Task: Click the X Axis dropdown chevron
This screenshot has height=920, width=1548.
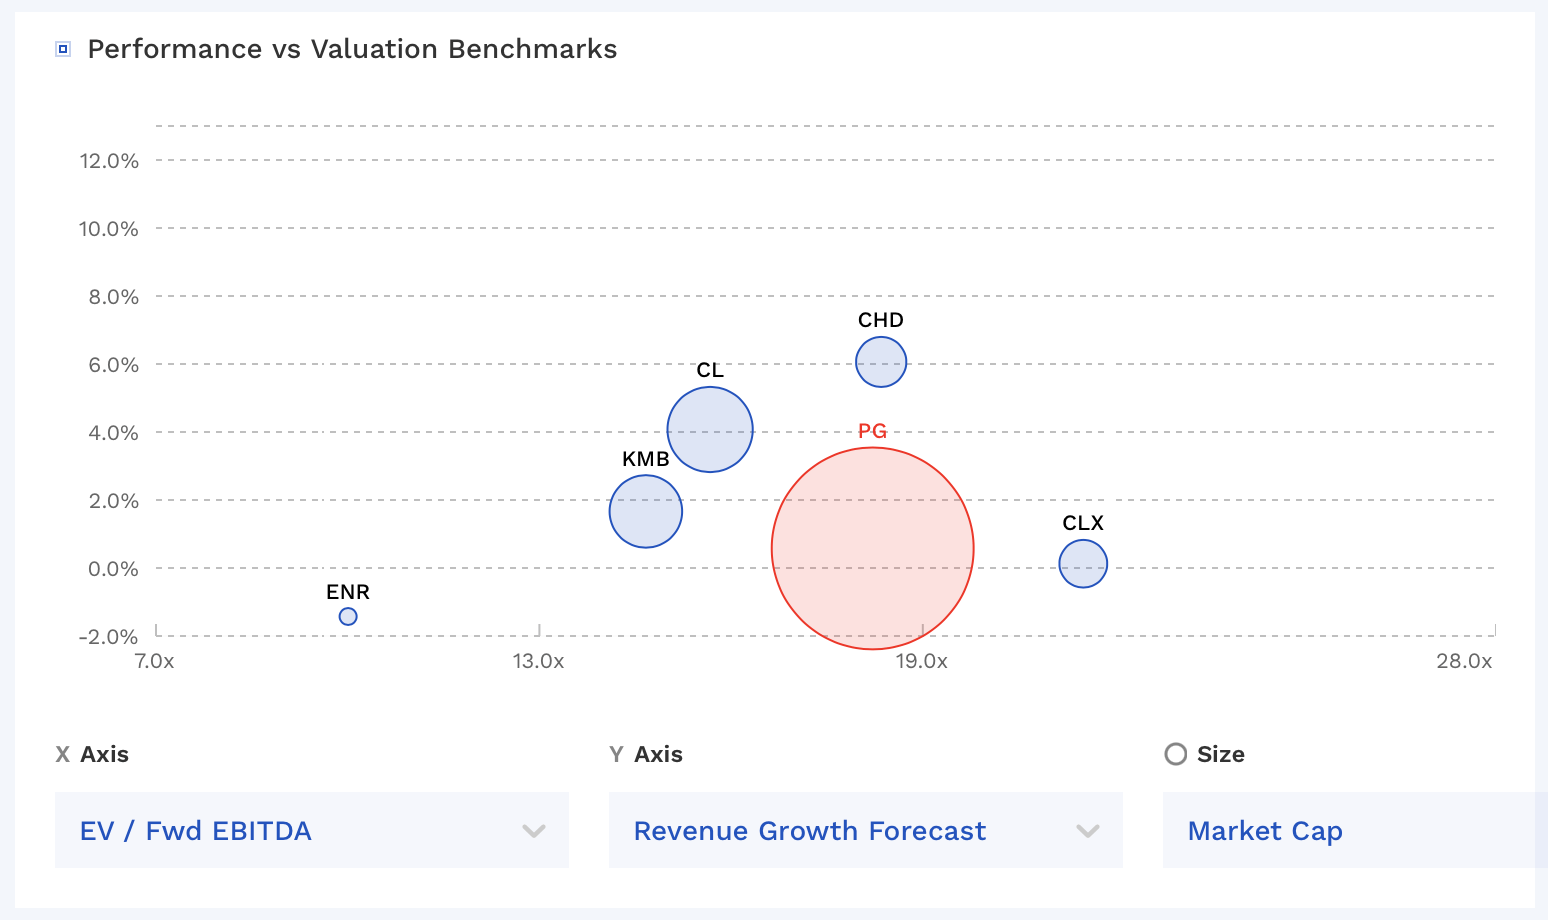Action: (534, 831)
